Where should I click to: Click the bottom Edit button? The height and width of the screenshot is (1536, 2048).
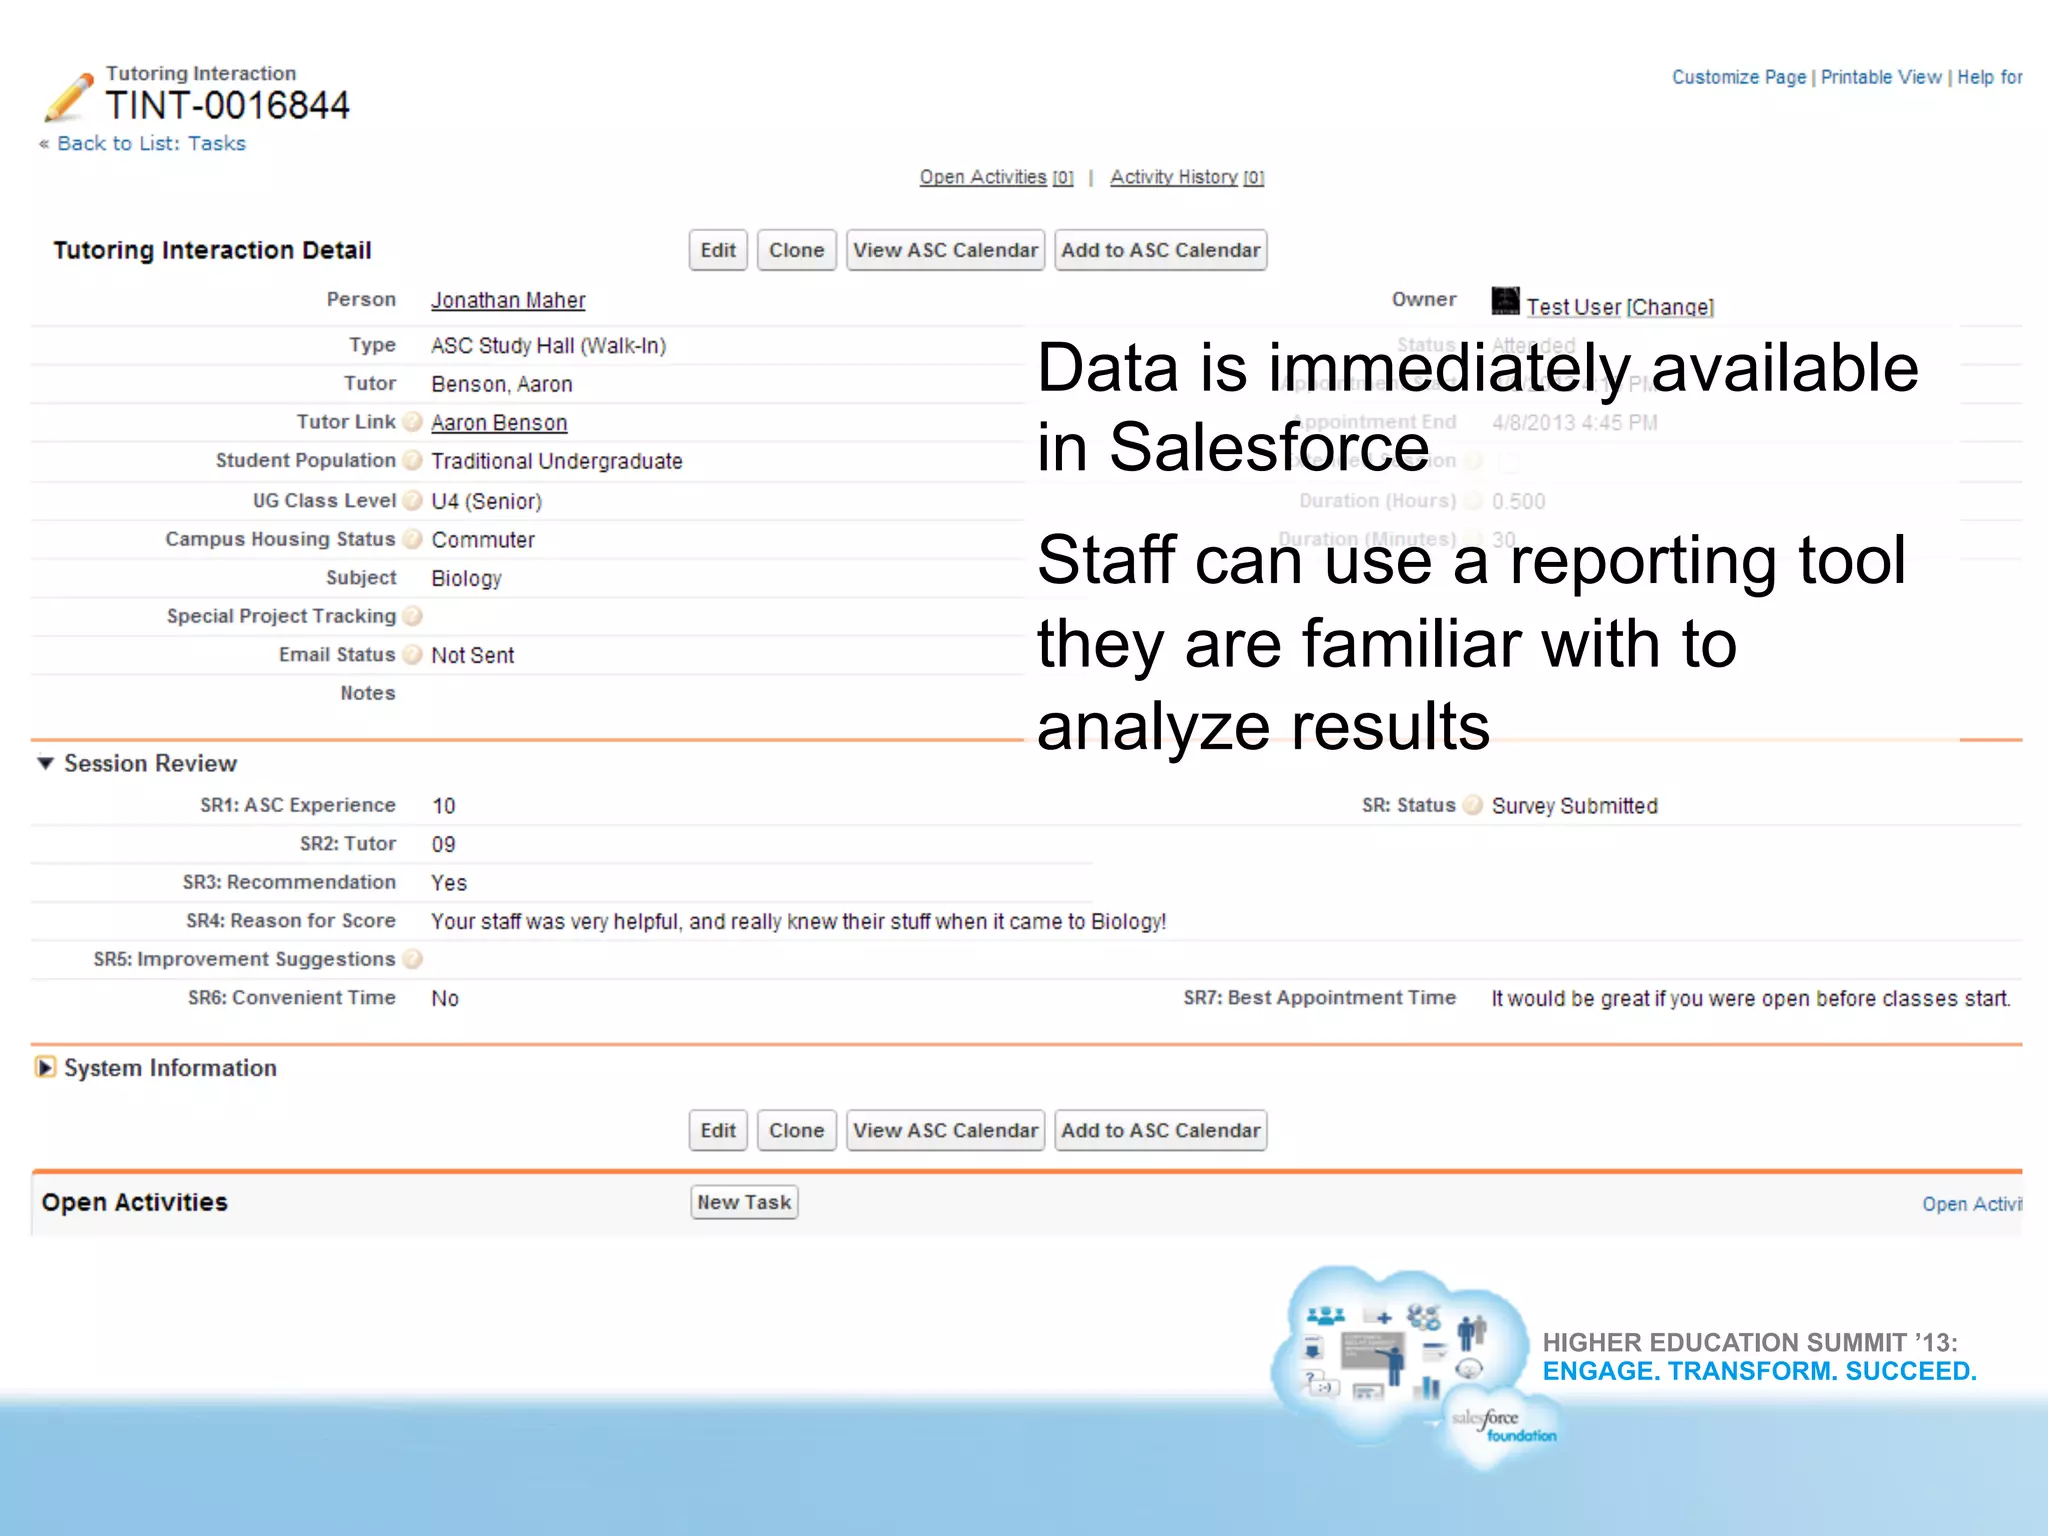718,1130
